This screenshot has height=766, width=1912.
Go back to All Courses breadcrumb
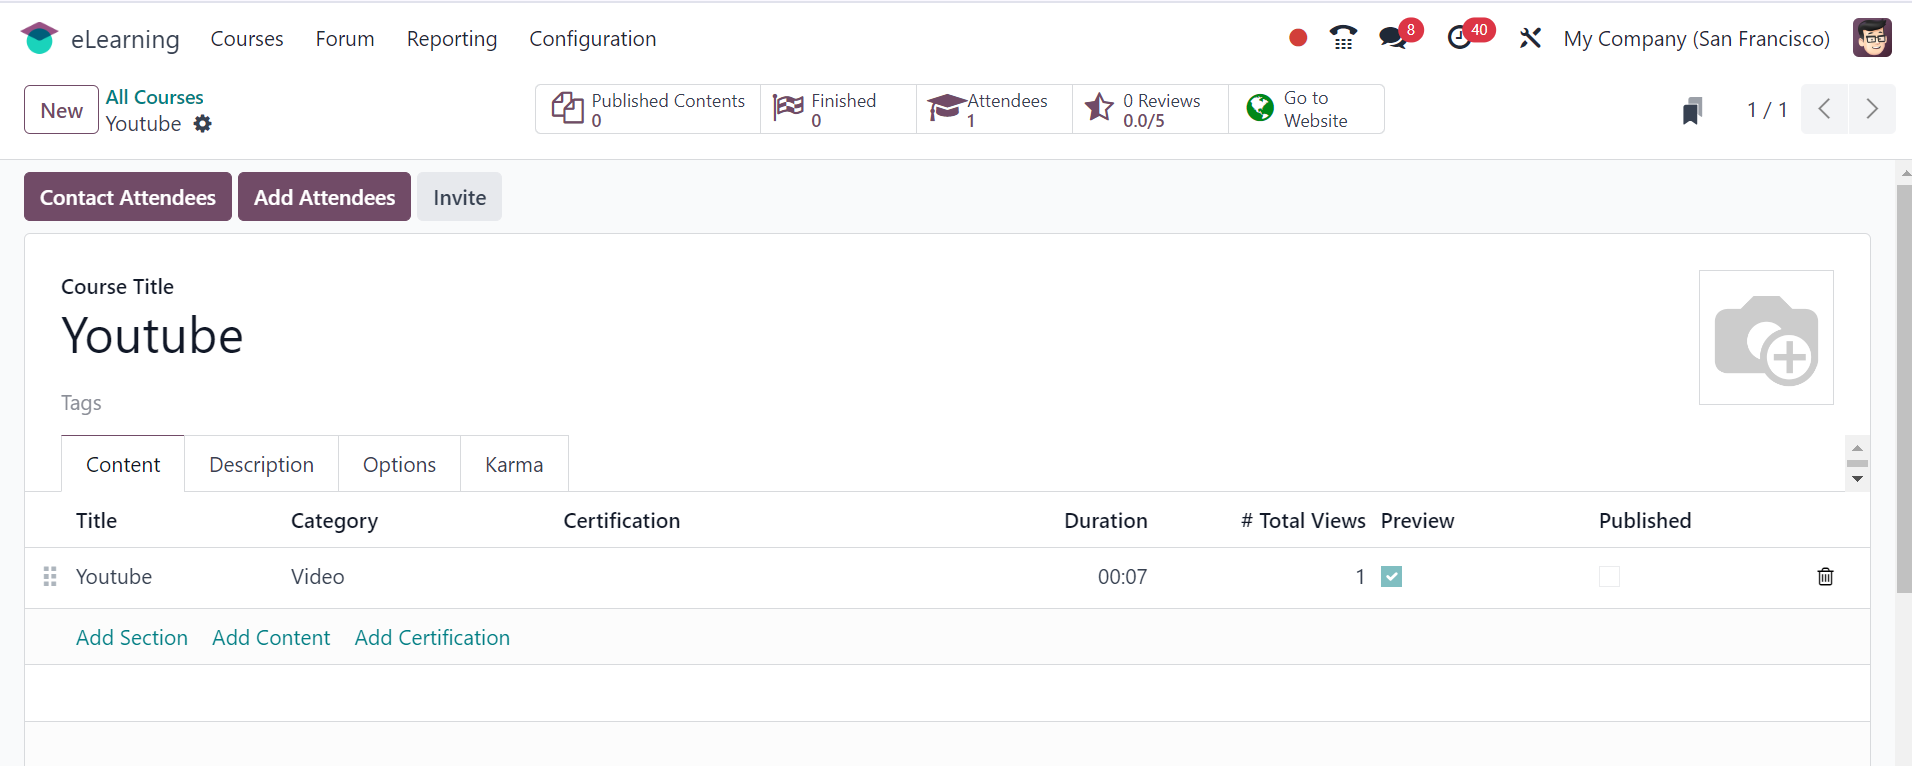click(155, 97)
